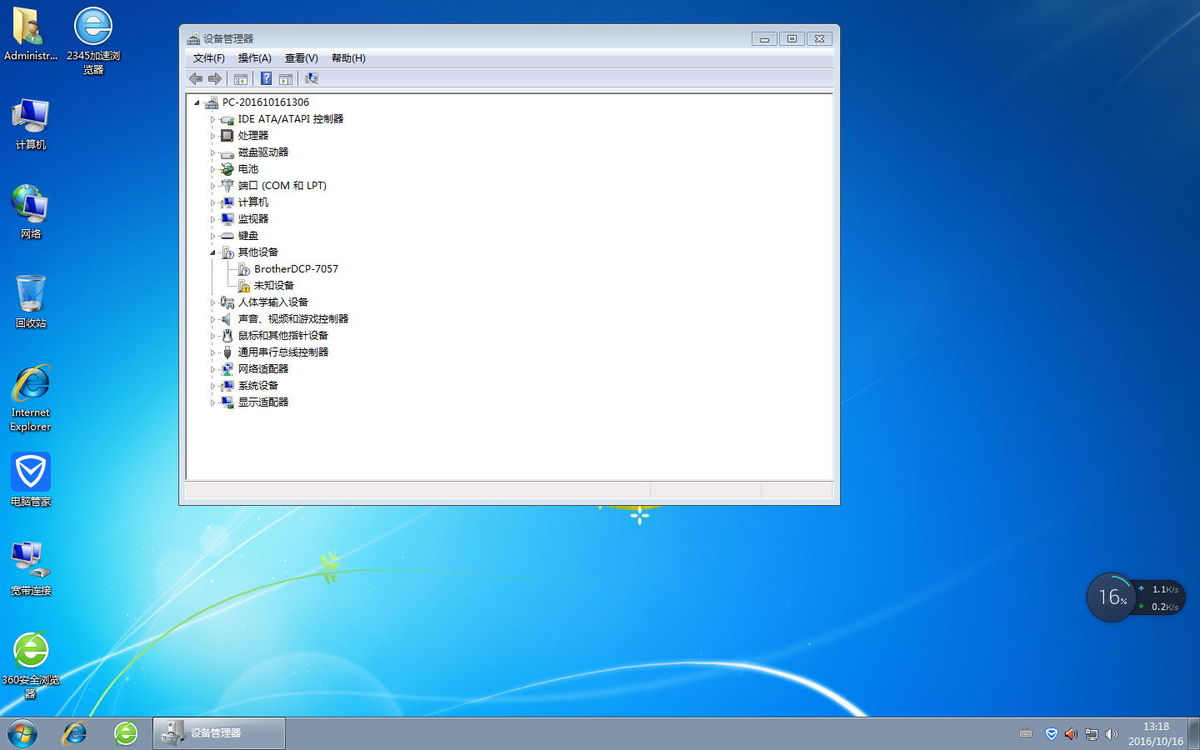The width and height of the screenshot is (1200, 750).
Task: Select the 宽带连接 desktop icon
Action: point(30,569)
